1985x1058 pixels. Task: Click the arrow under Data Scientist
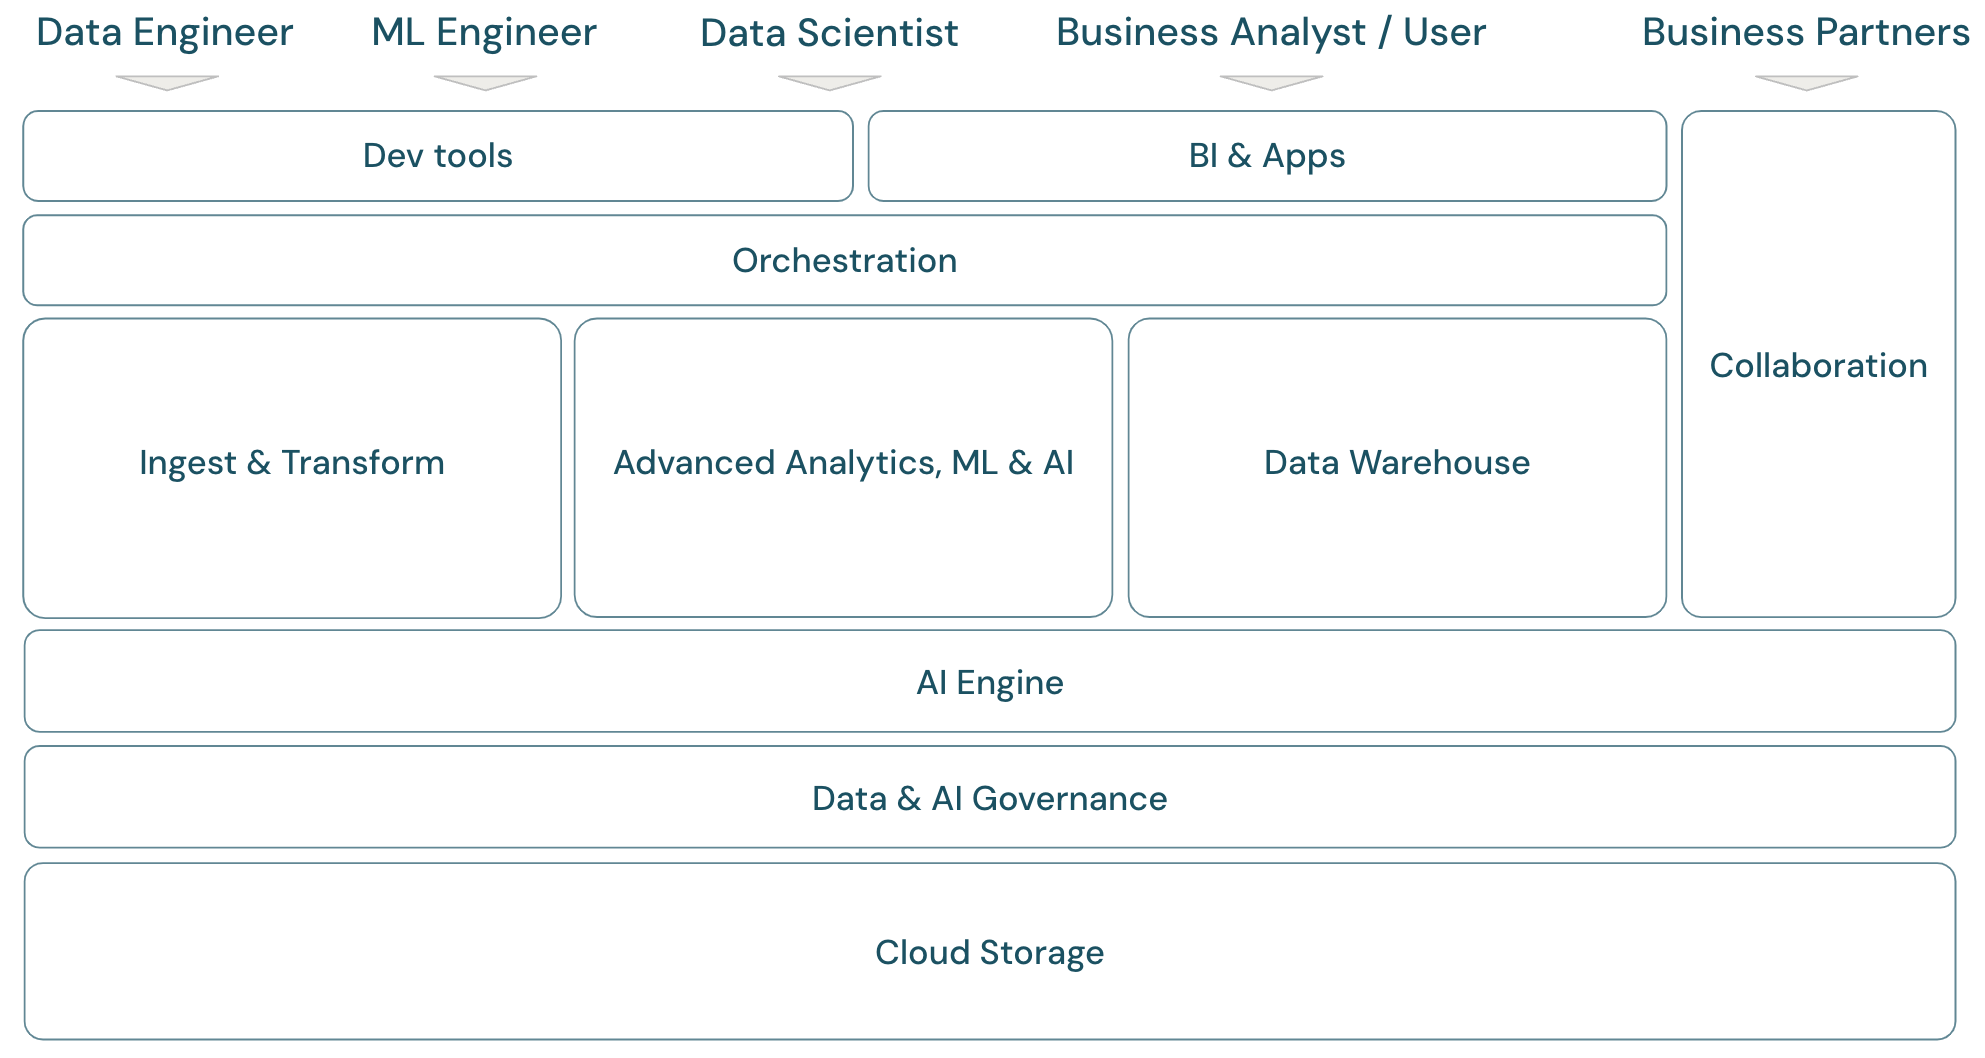829,82
